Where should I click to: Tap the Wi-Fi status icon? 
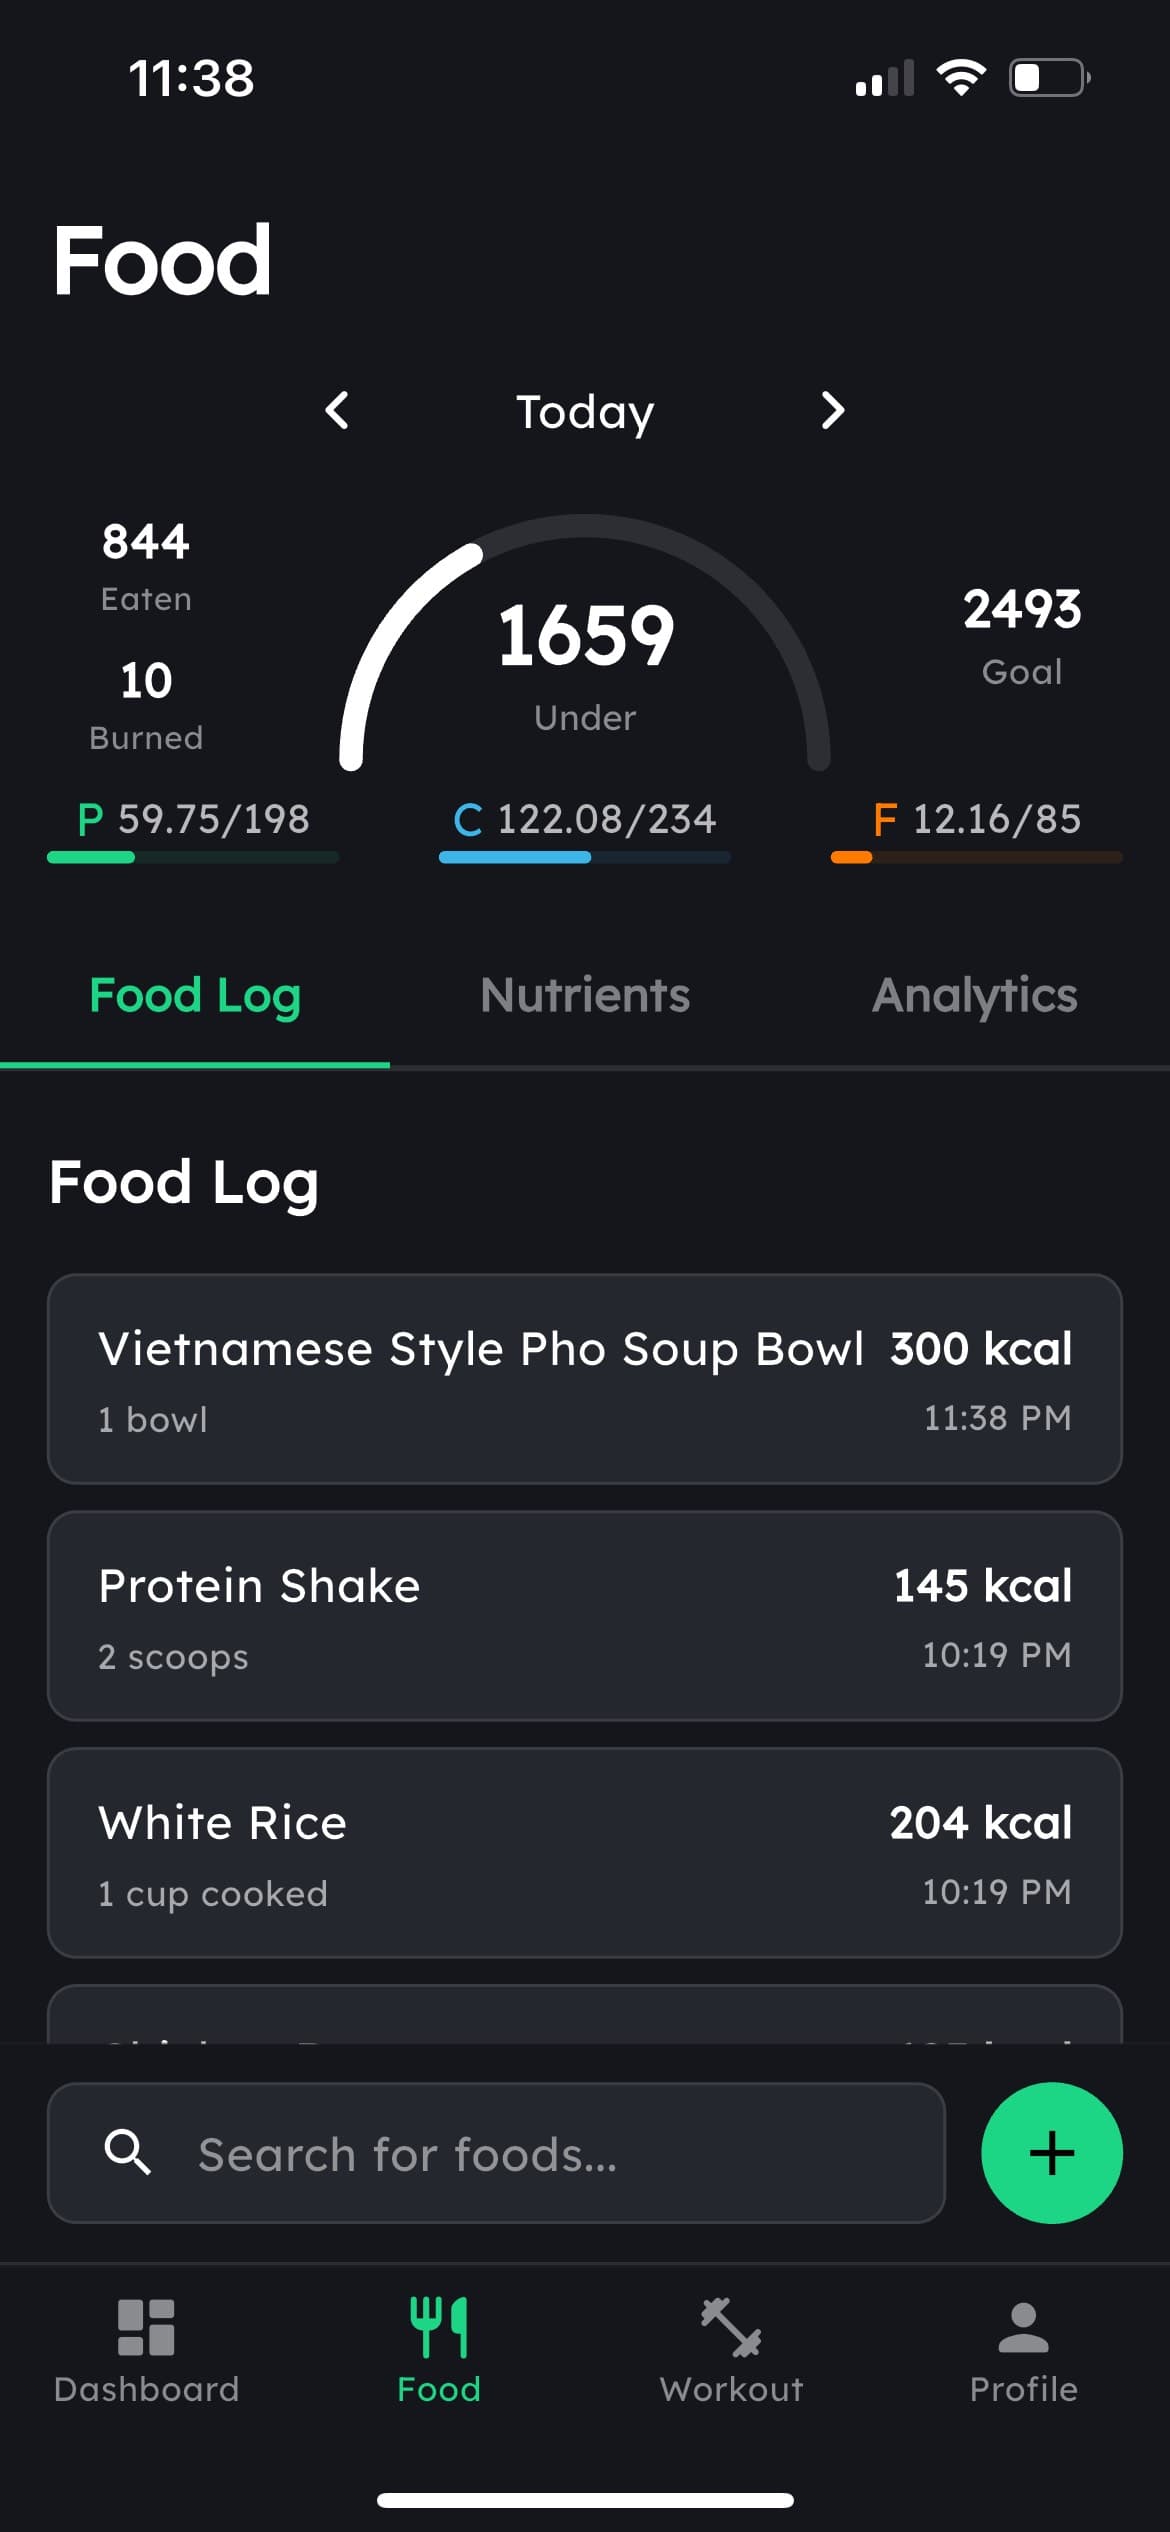961,78
